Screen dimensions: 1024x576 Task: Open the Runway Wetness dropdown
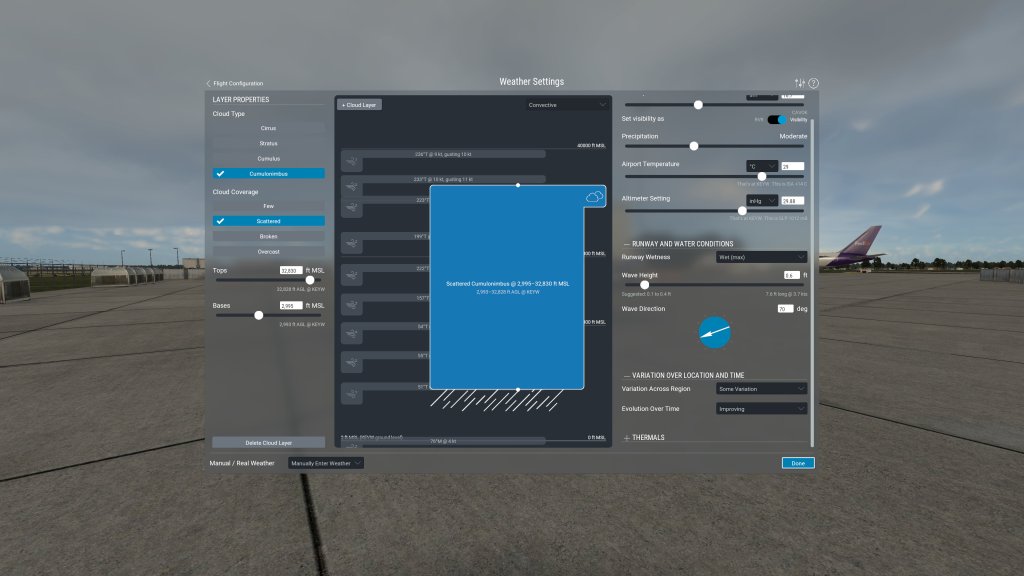[x=761, y=257]
